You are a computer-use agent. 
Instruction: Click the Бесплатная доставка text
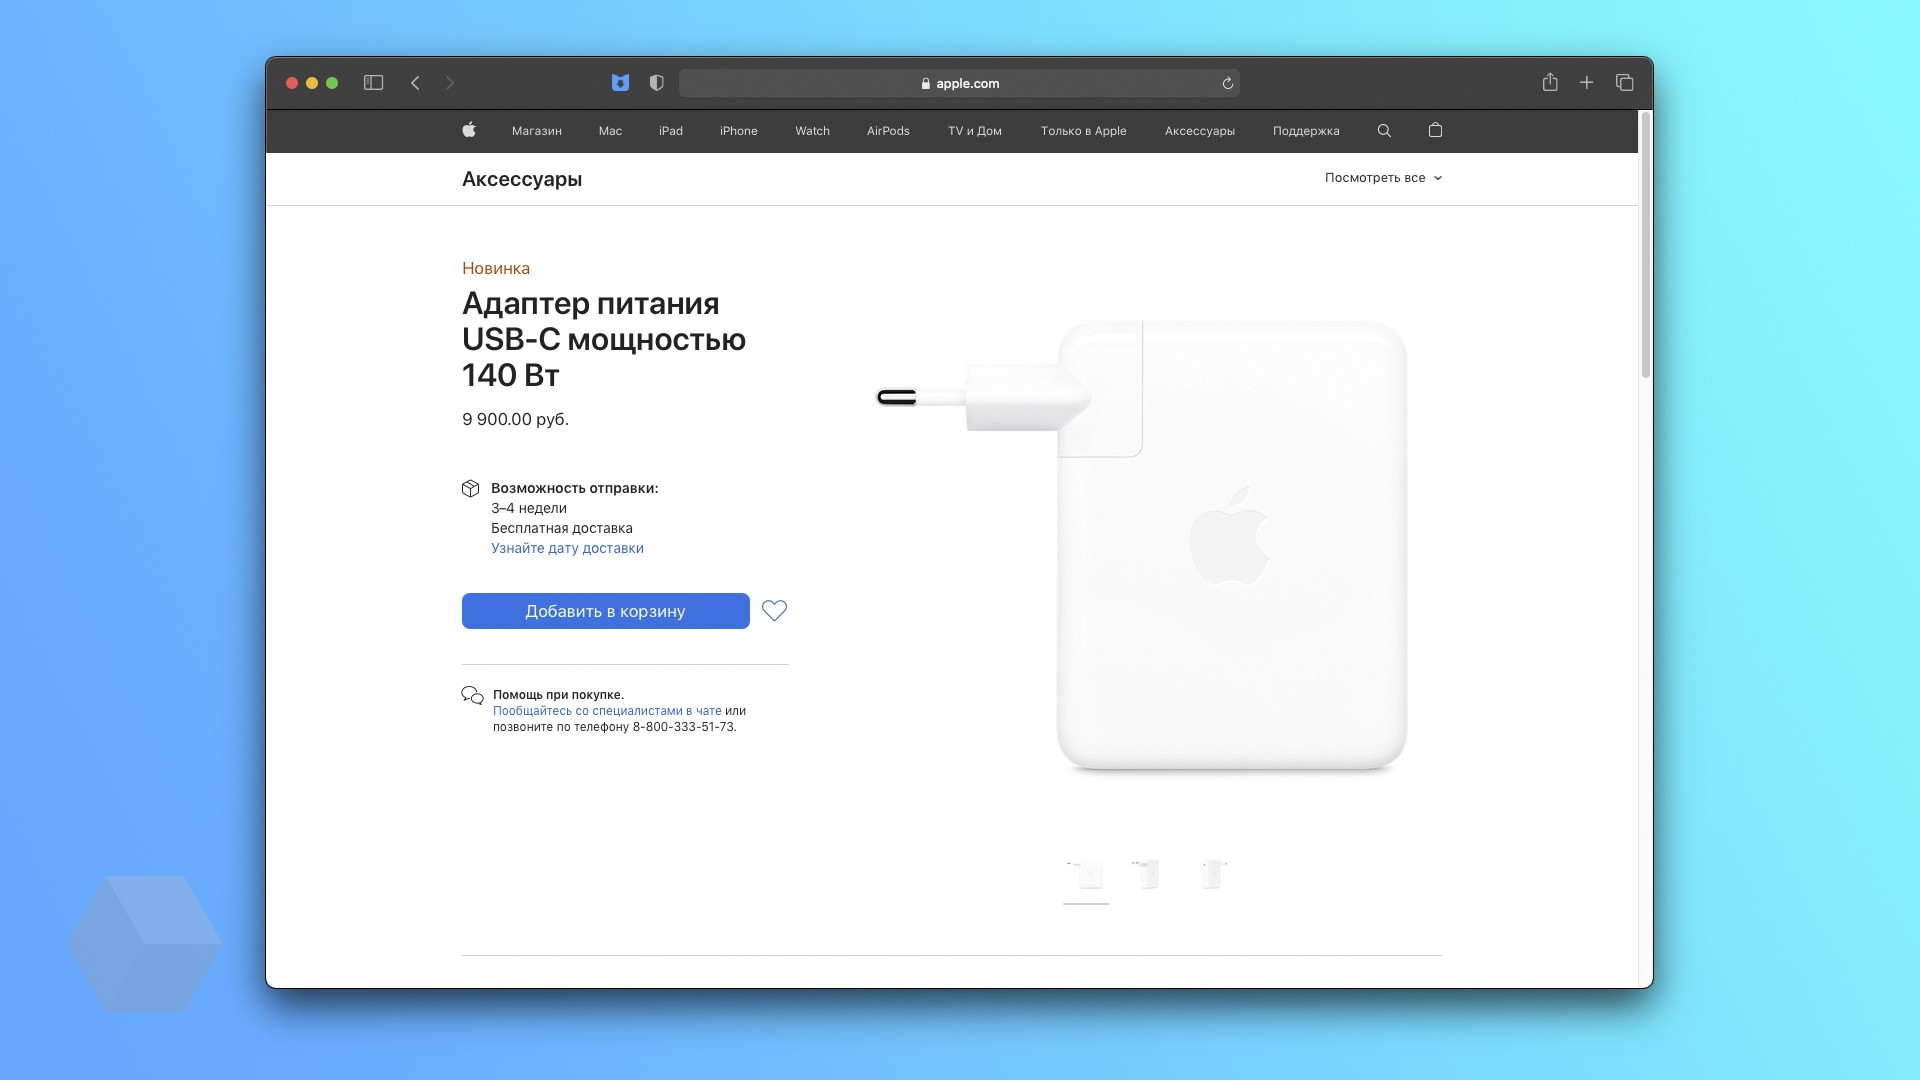coord(562,528)
